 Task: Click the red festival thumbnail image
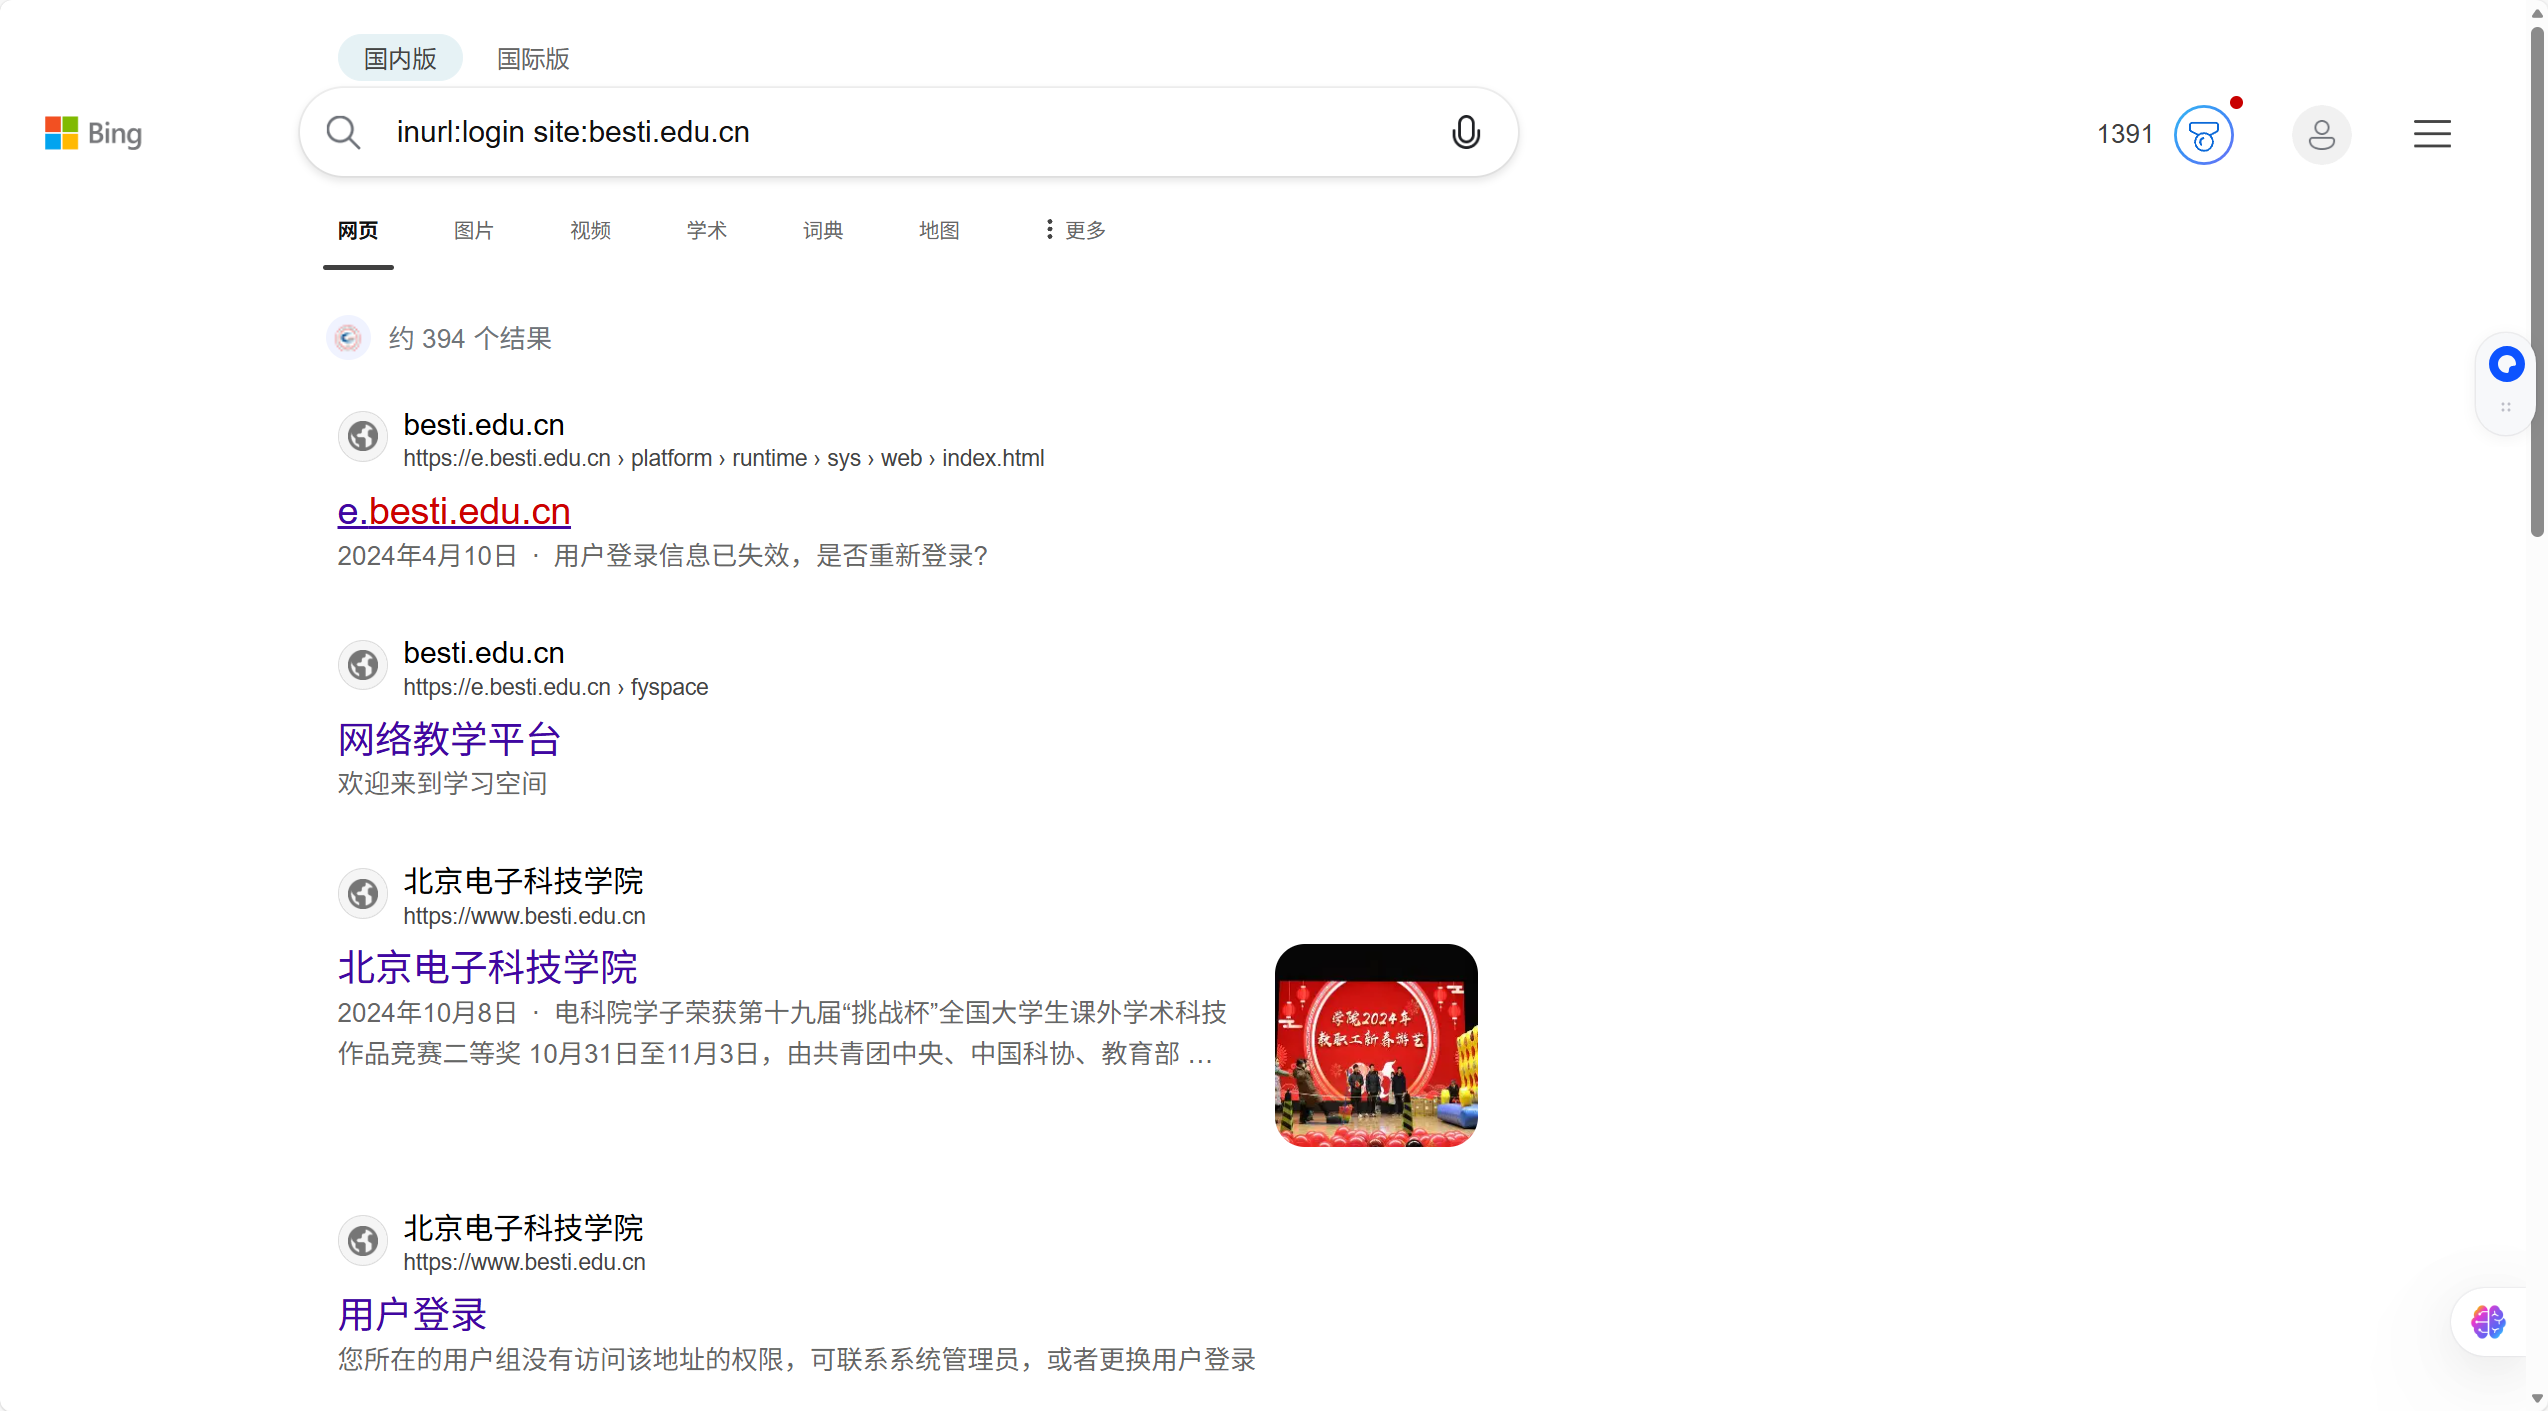(1375, 1045)
